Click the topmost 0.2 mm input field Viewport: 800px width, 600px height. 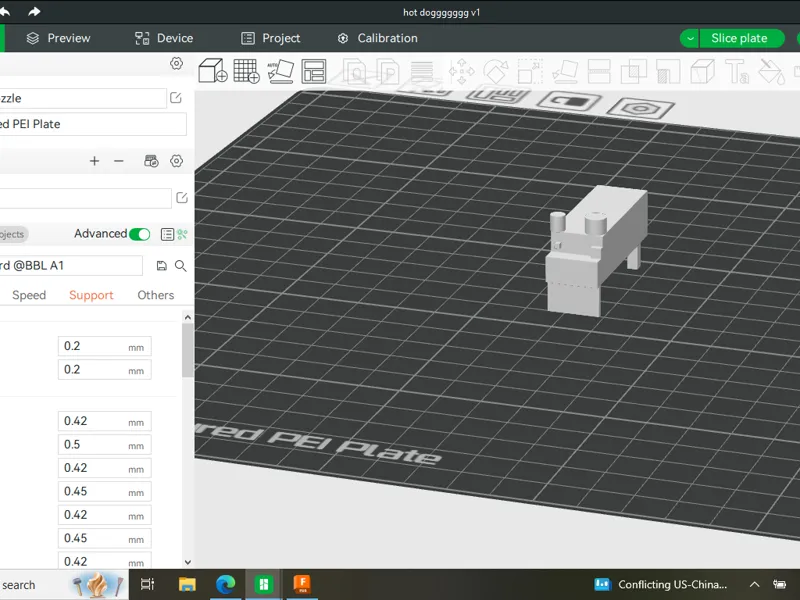105,346
